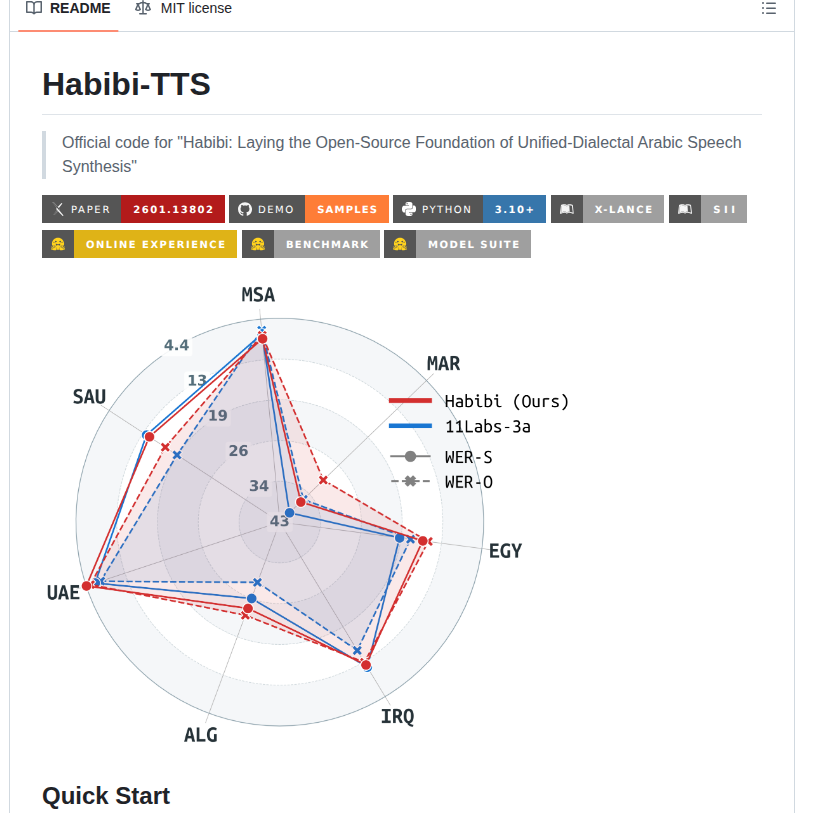This screenshot has width=814, height=813.
Task: Click the Hugging Face icon on ONLINE EXPERIENCE badge
Action: click(x=58, y=243)
